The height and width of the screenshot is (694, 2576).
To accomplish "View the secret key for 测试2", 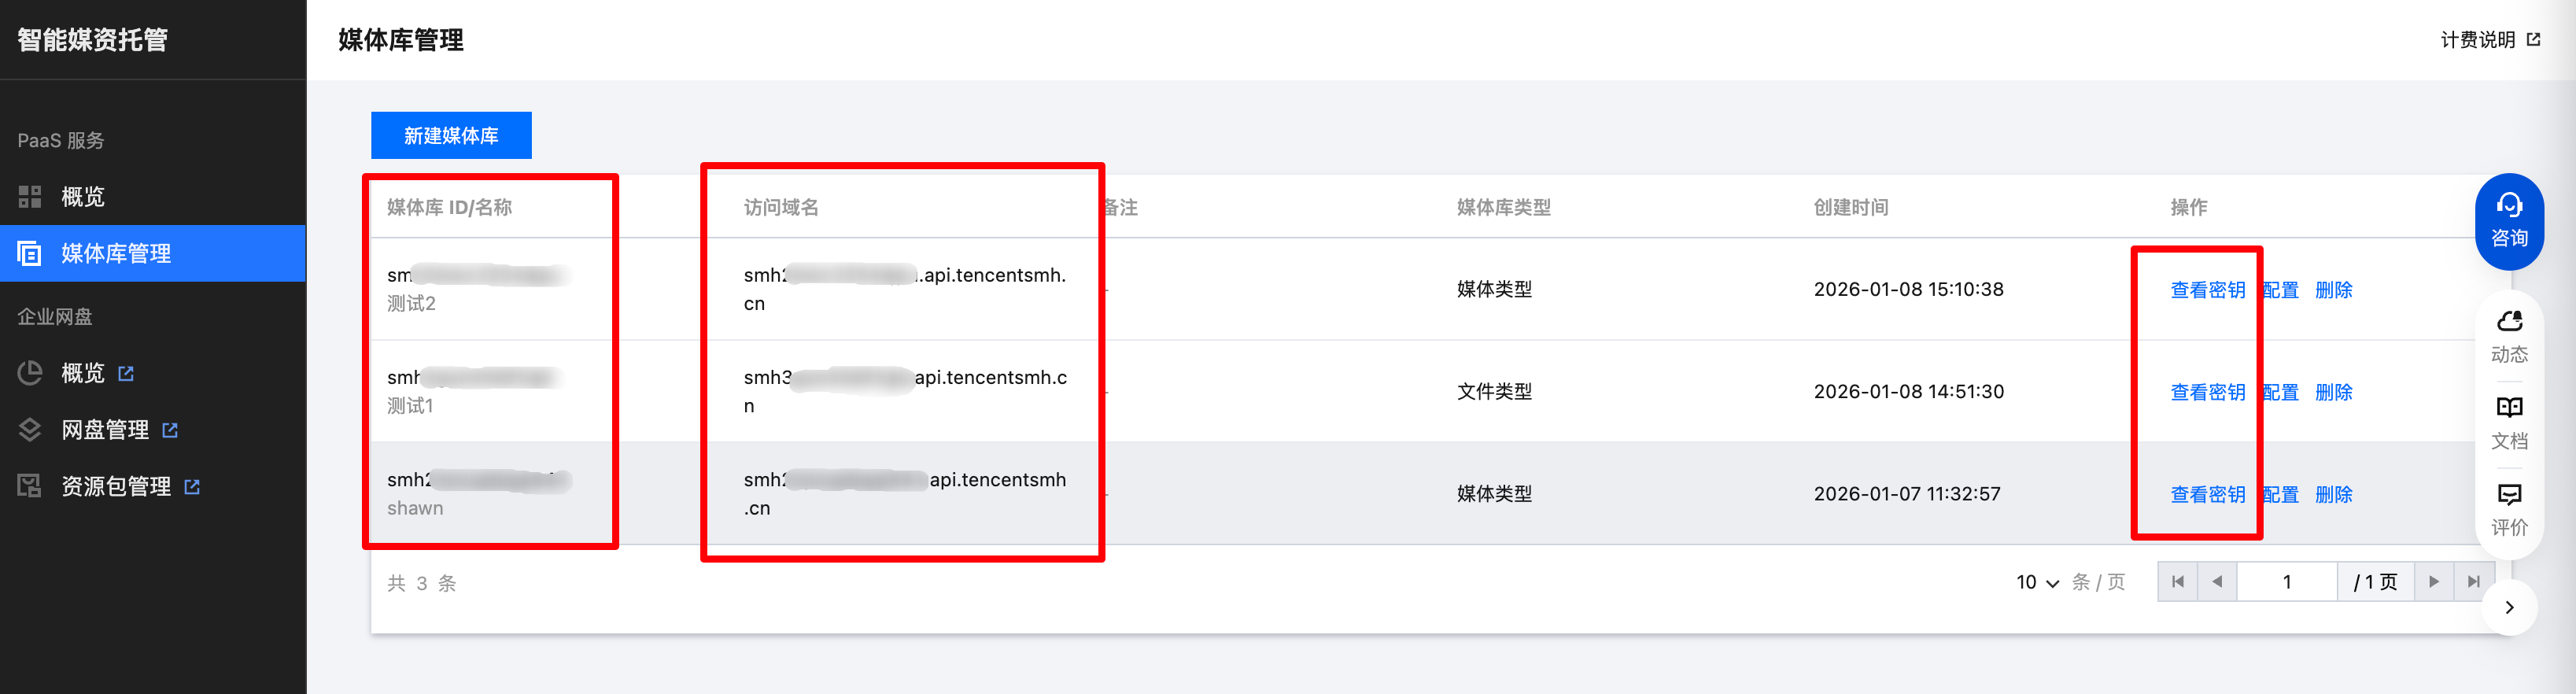I will click(2207, 290).
